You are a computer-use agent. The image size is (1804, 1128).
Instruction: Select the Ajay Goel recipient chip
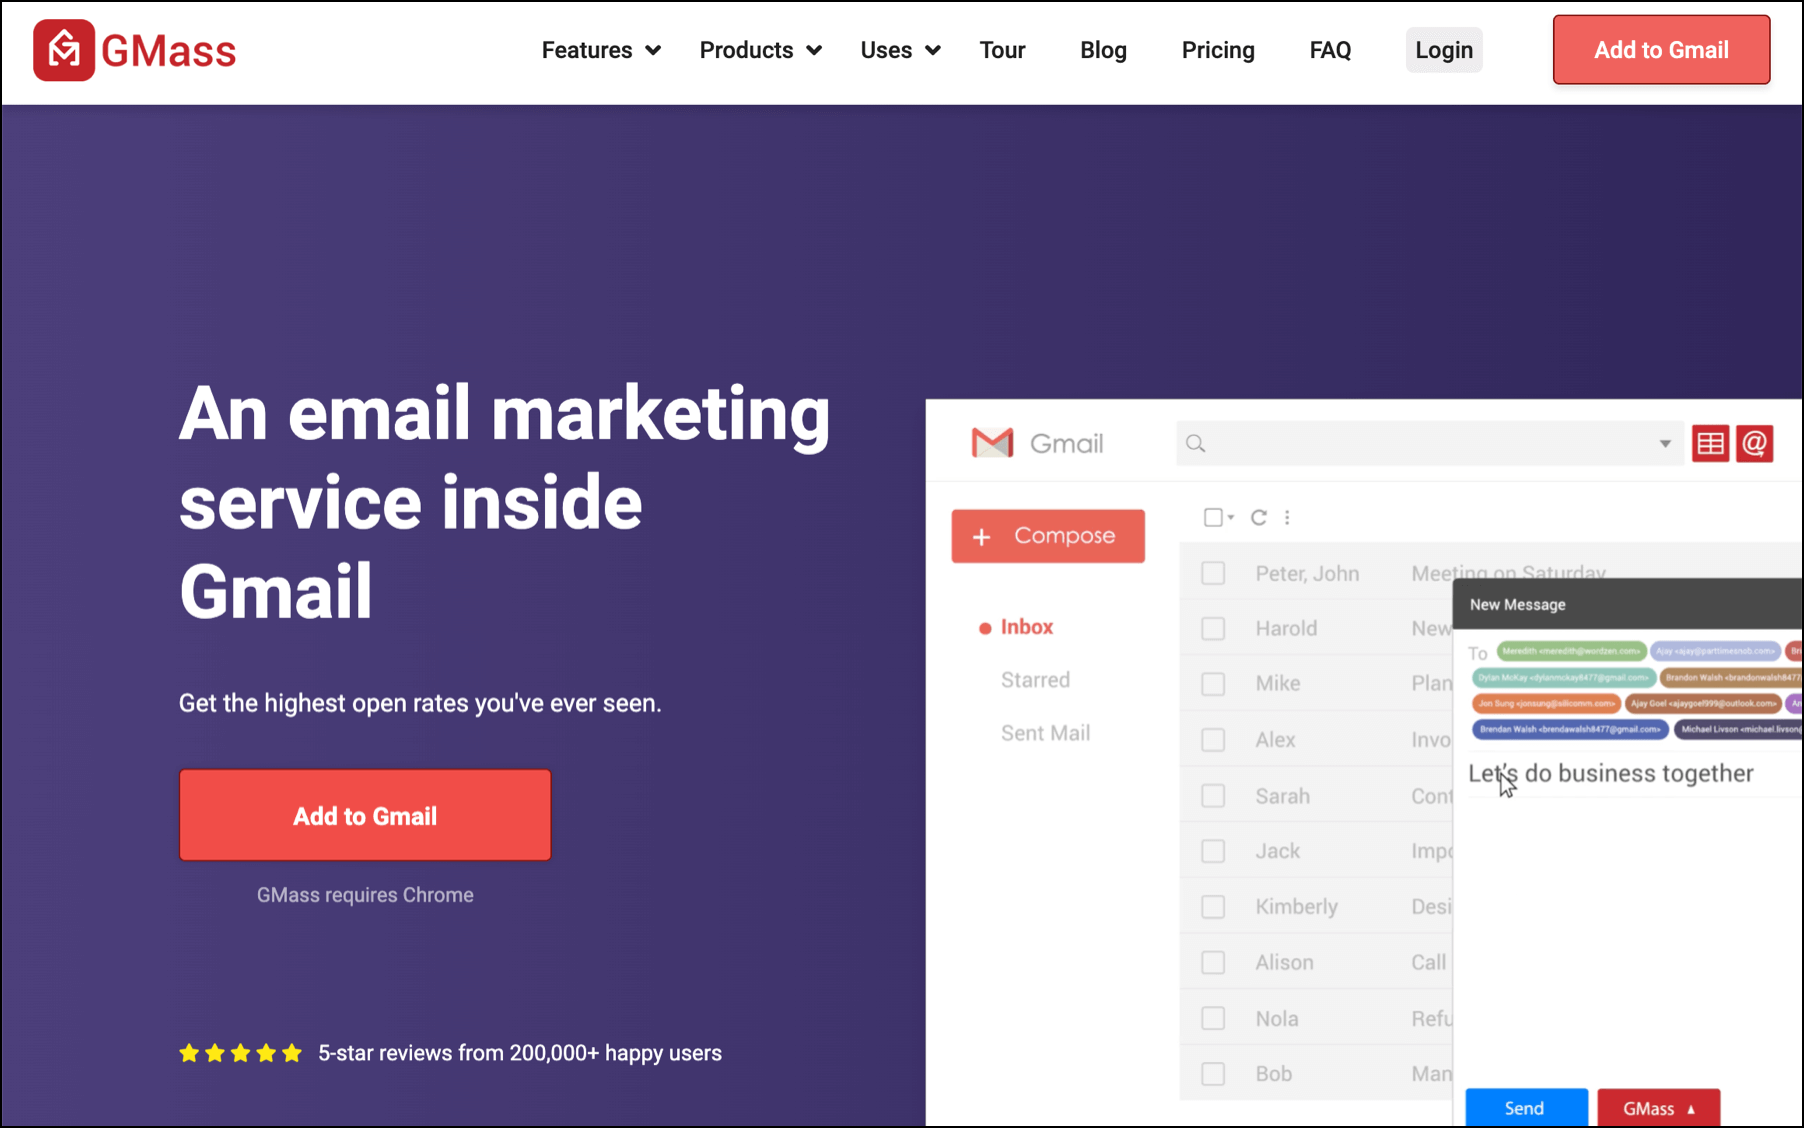(x=1704, y=703)
